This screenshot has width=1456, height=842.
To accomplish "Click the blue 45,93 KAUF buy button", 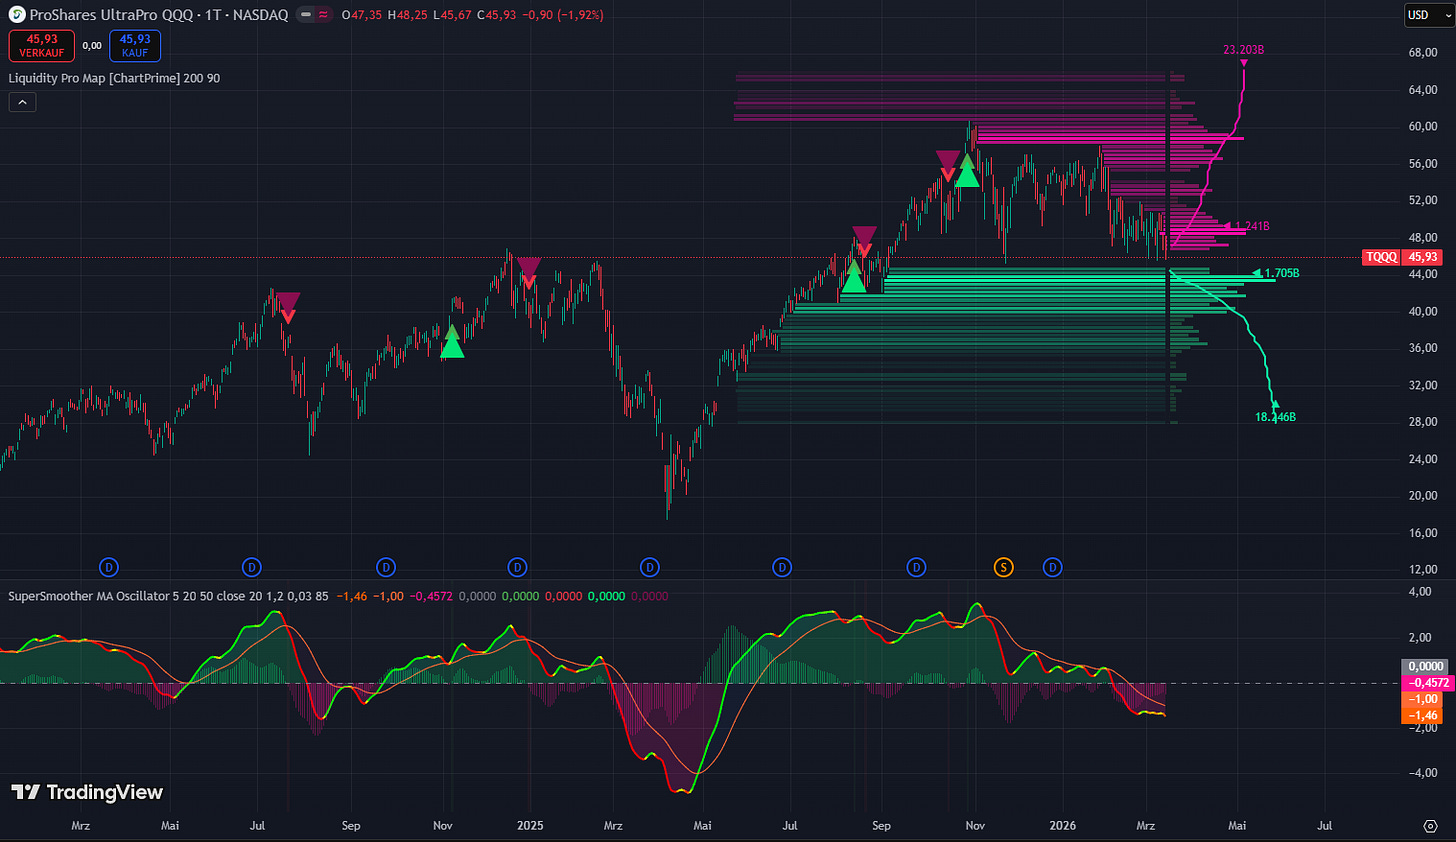I will click(x=135, y=46).
